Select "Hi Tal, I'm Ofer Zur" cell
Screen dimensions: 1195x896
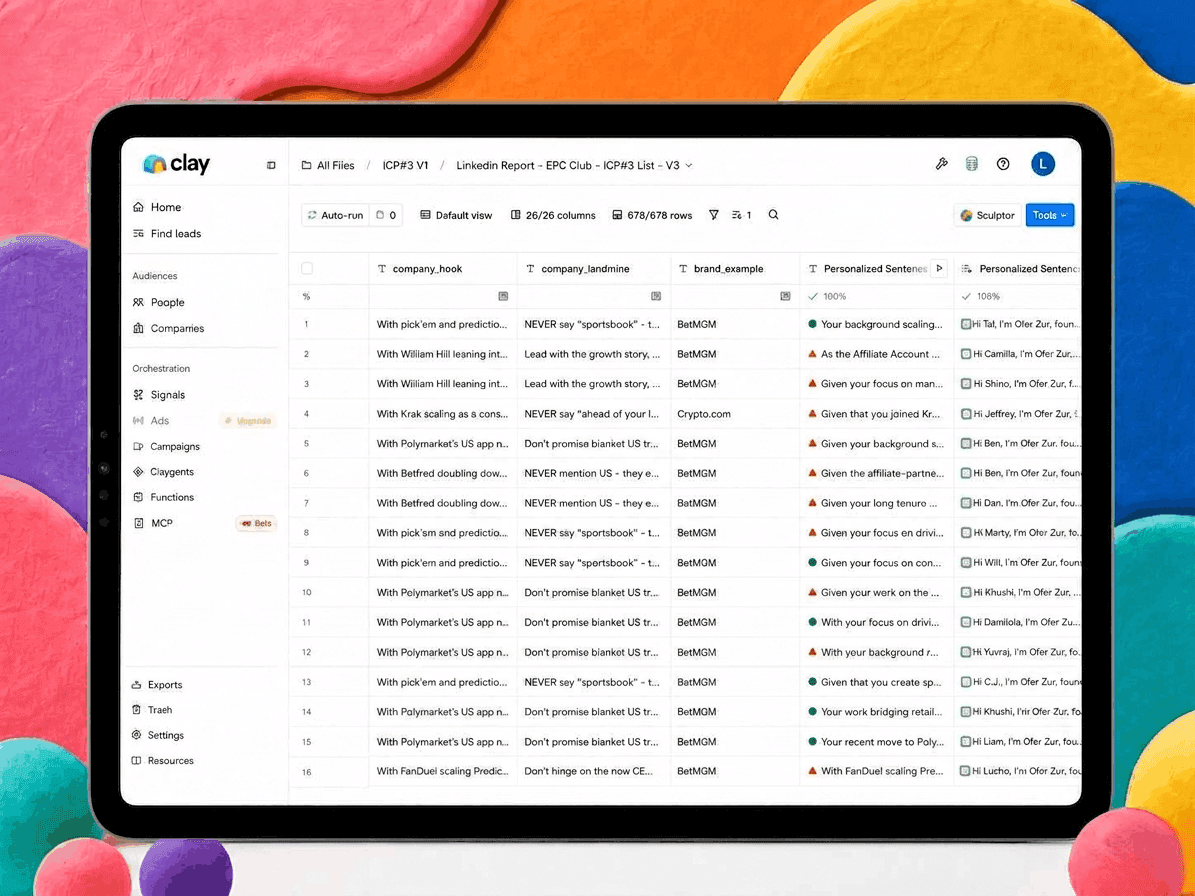tap(1018, 324)
